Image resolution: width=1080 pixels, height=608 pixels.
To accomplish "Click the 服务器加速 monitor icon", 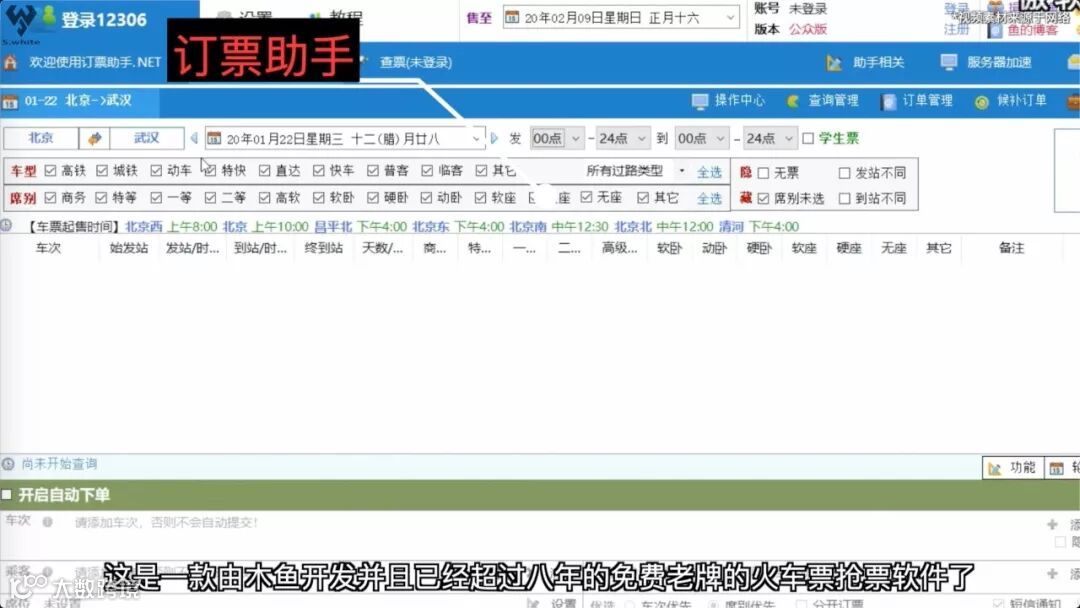I will 949,63.
